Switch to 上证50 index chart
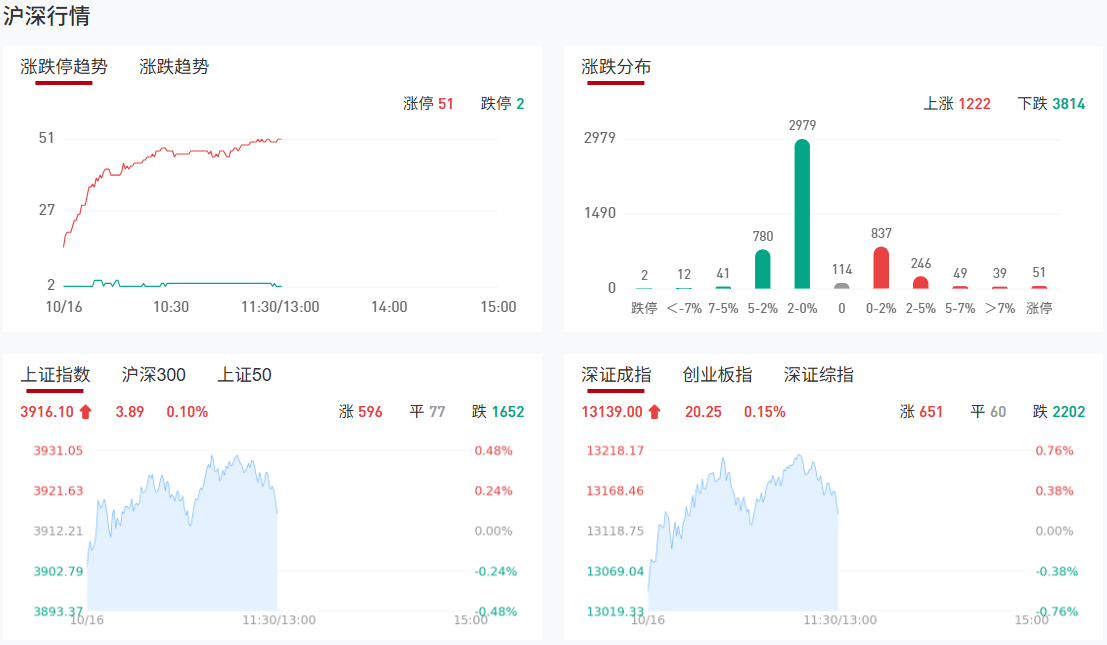 [245, 375]
